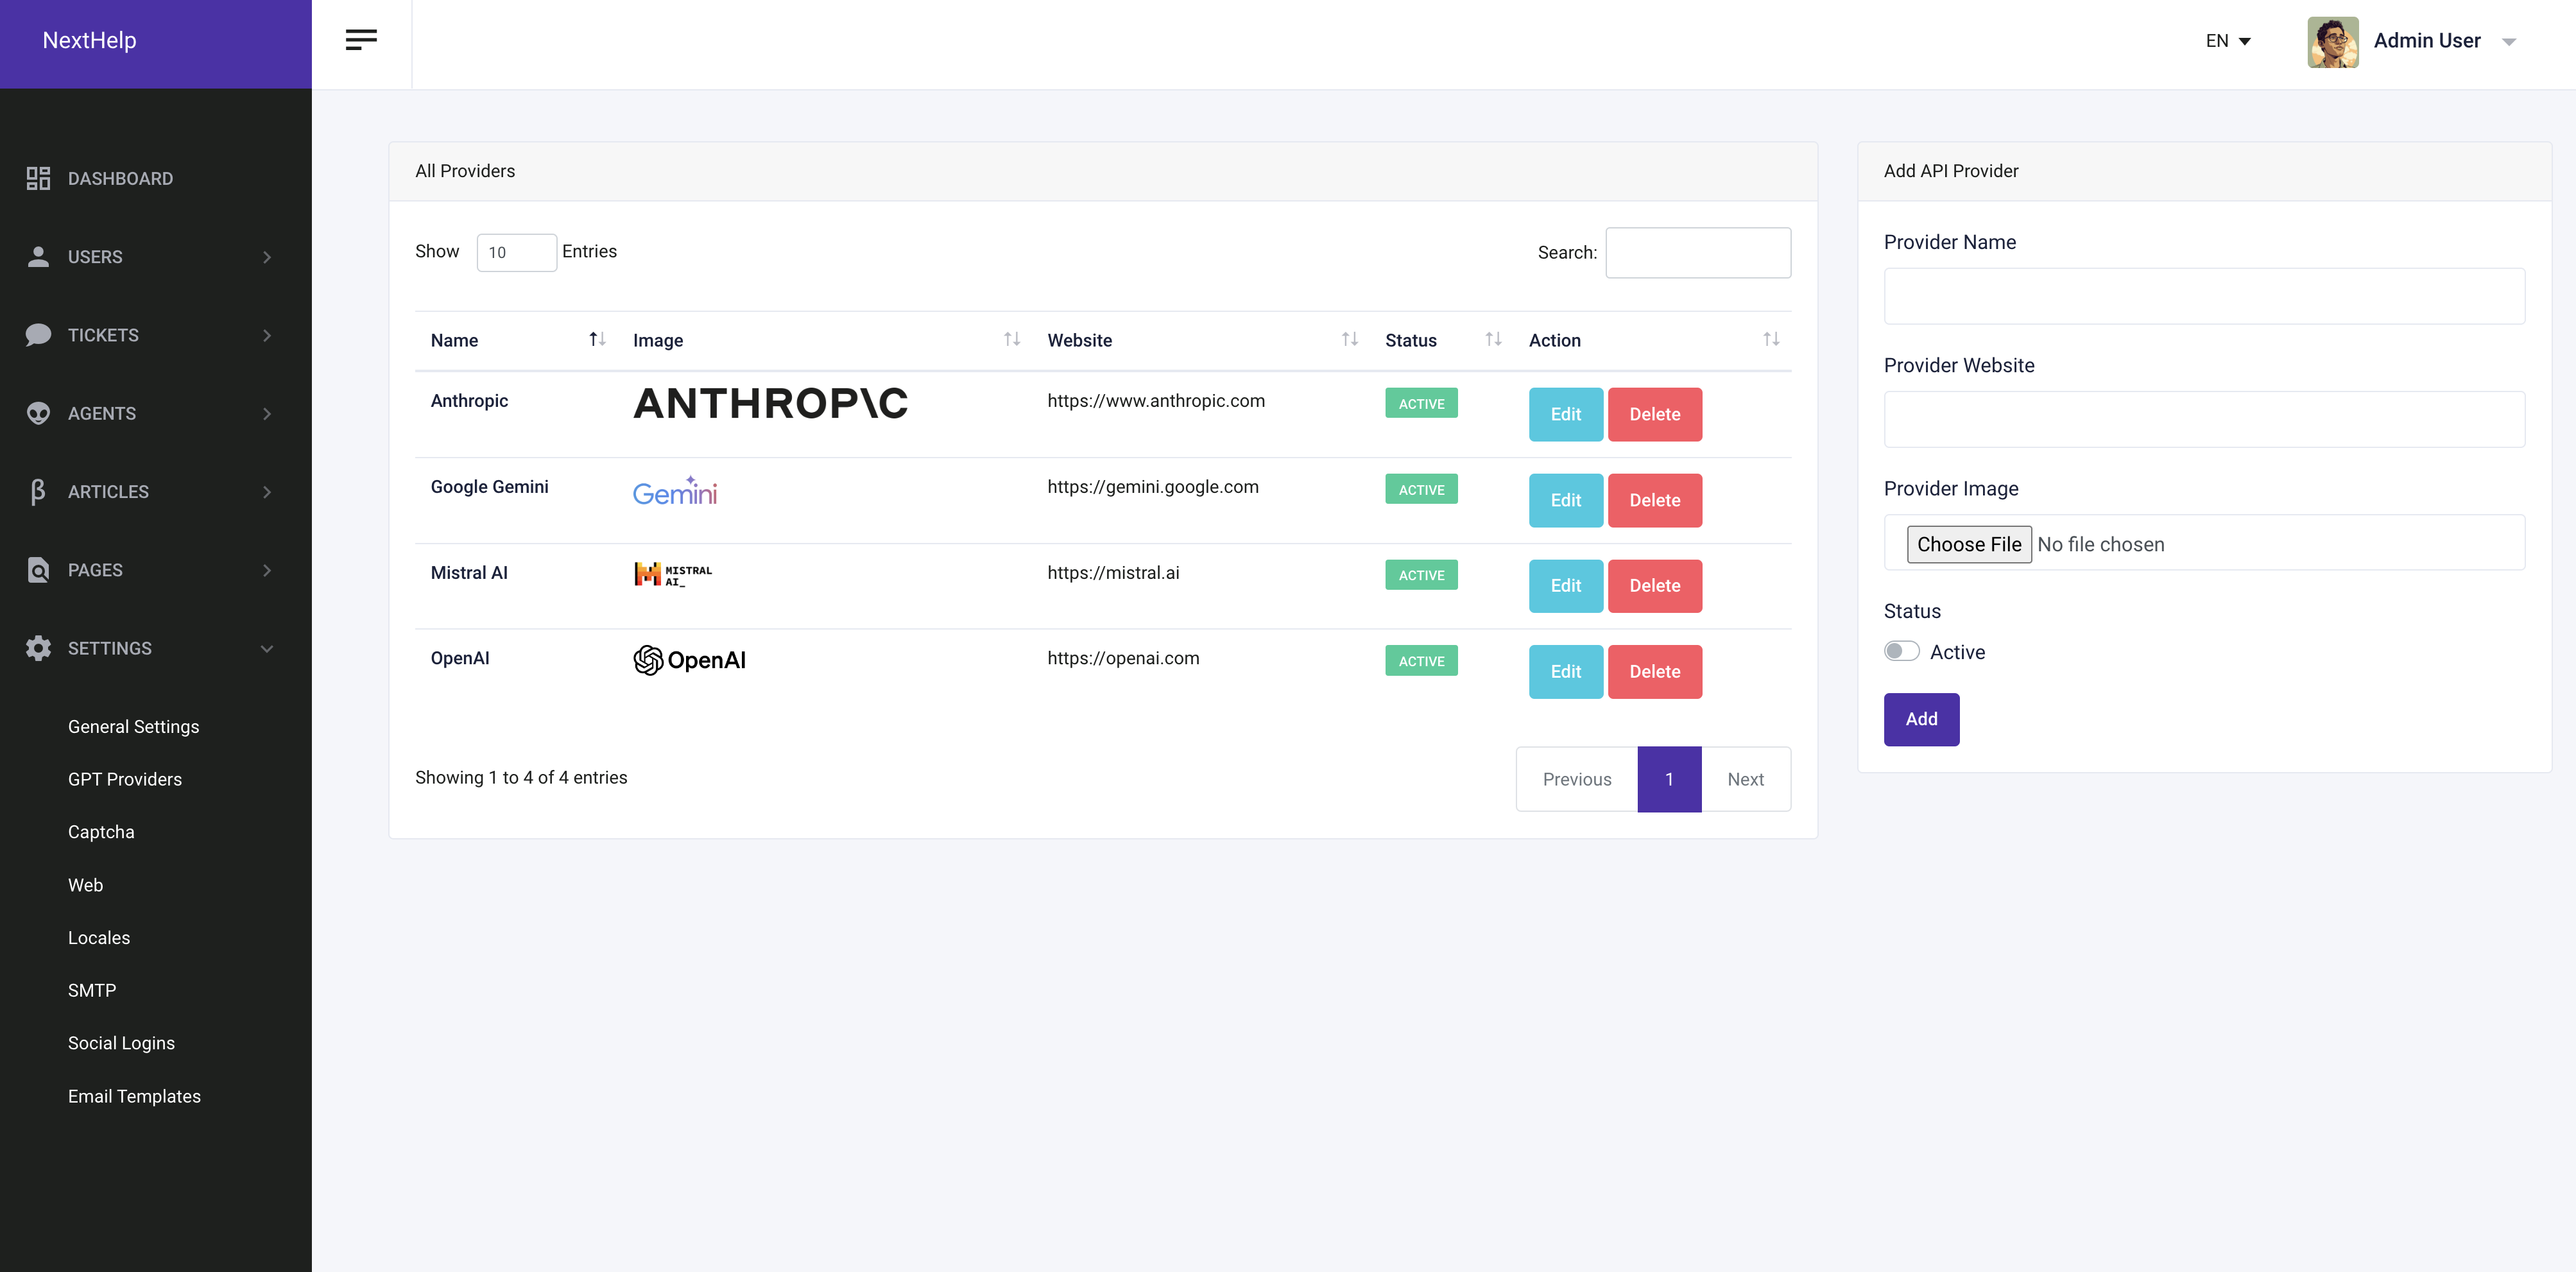Click https://gemini.google.com website cell
Viewport: 2576px width, 1272px height.
pyautogui.click(x=1153, y=487)
